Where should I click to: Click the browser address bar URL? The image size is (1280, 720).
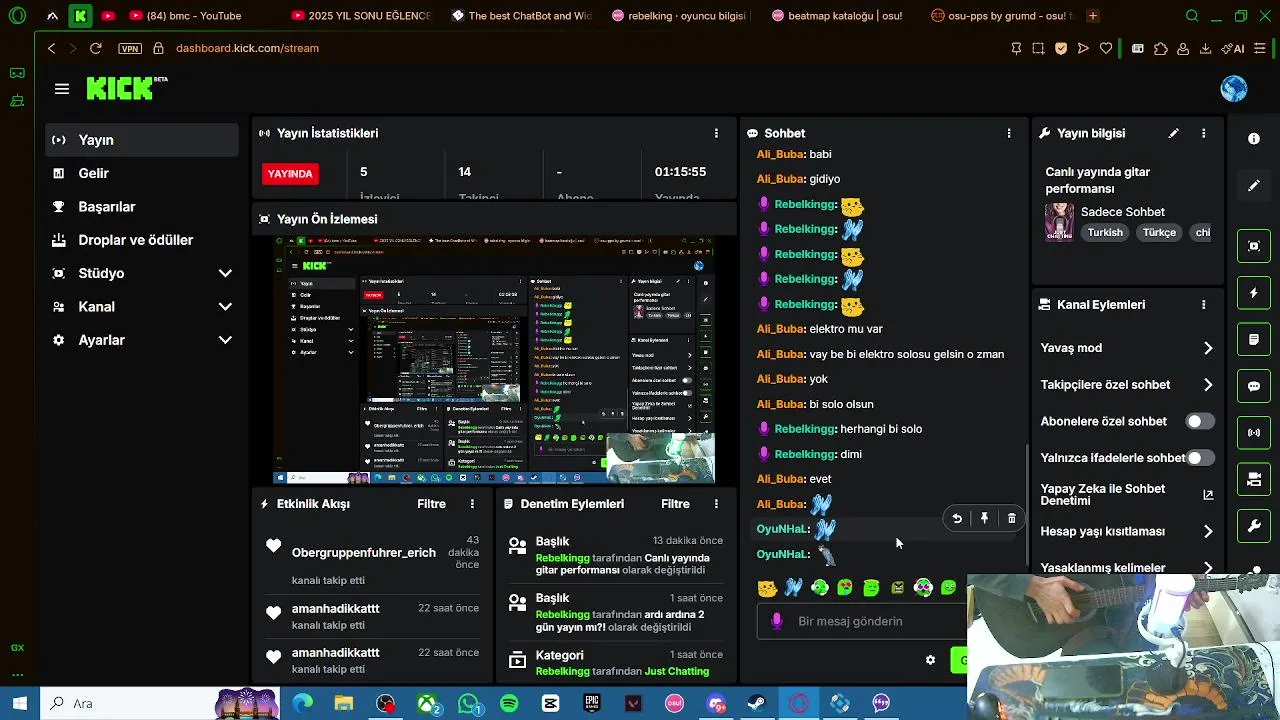[x=247, y=48]
